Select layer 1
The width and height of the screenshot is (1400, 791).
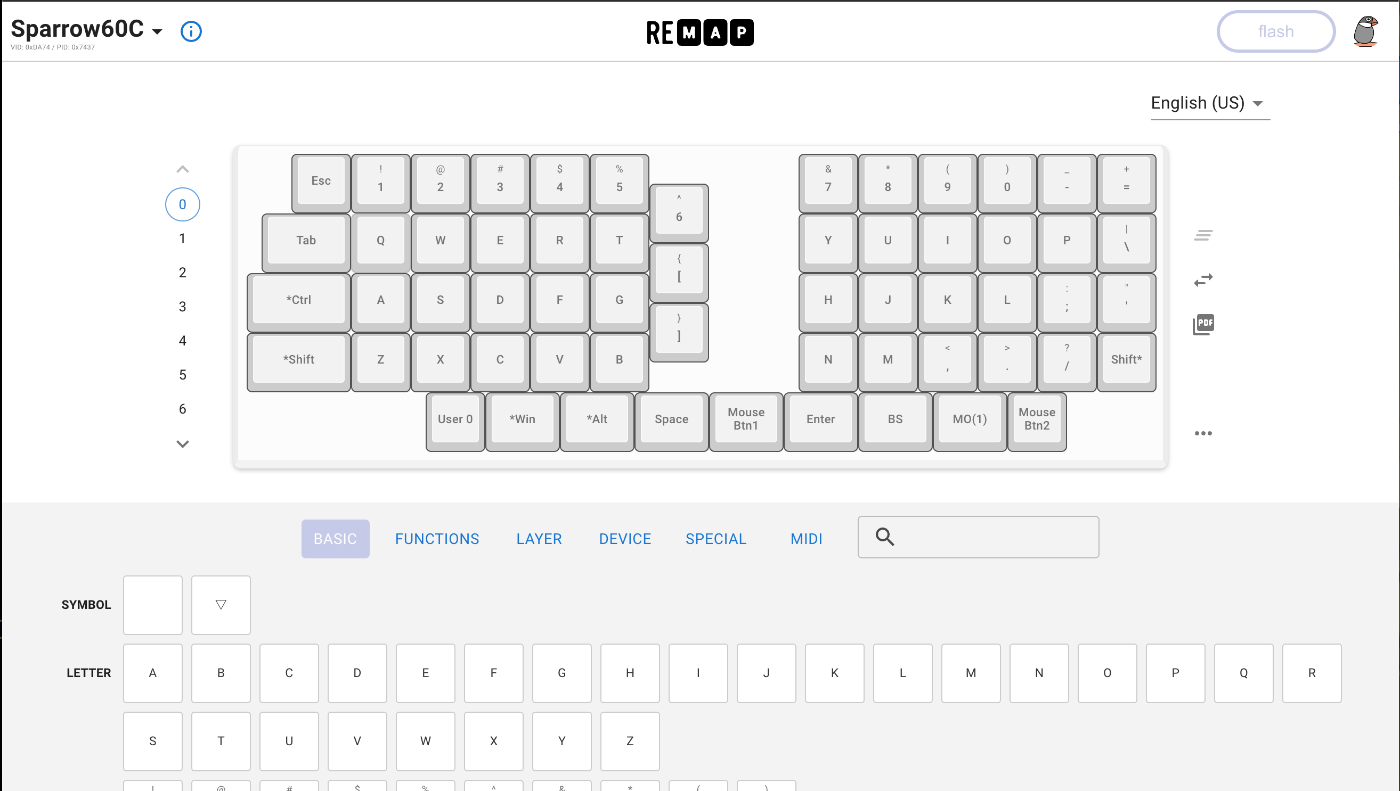(182, 239)
